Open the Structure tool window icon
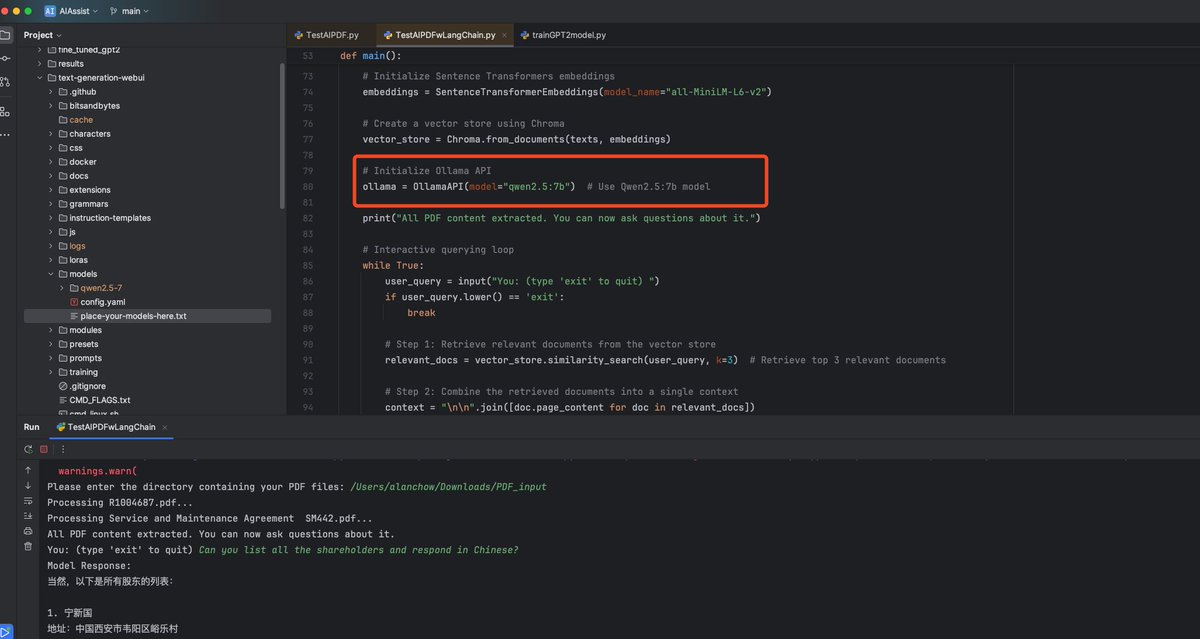Screen dimensions: 1200x639 [x=5, y=111]
